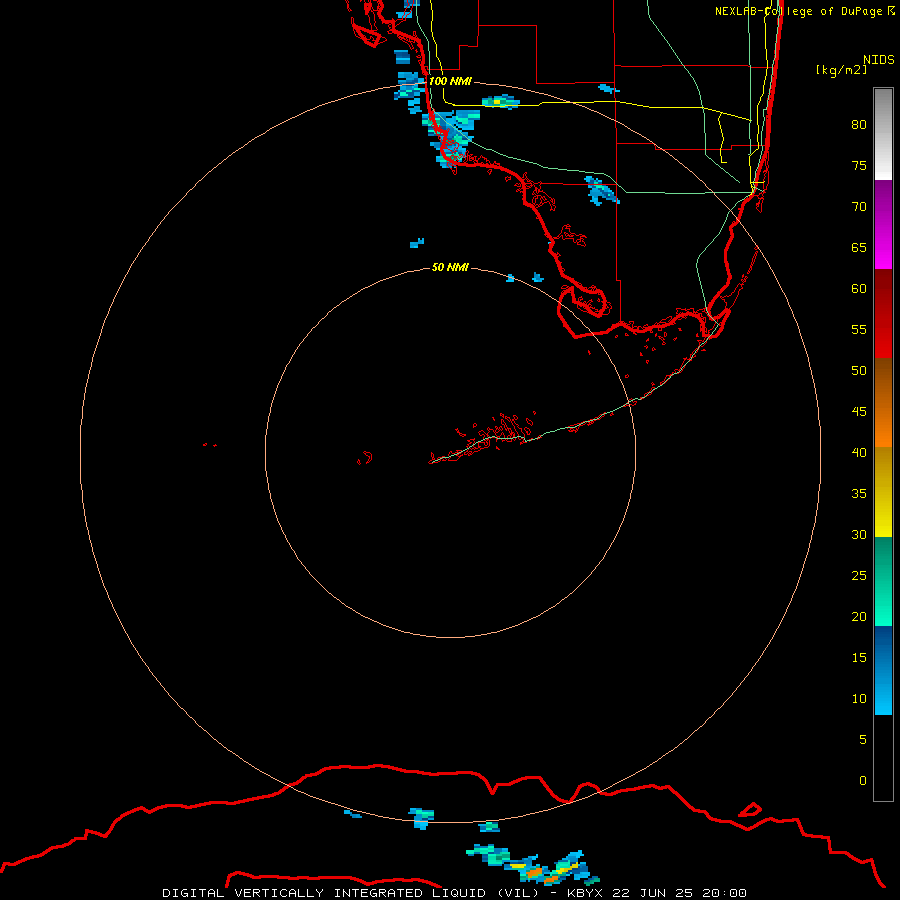This screenshot has height=900, width=900.
Task: Select the blue segment of the color scale
Action: coord(883,670)
